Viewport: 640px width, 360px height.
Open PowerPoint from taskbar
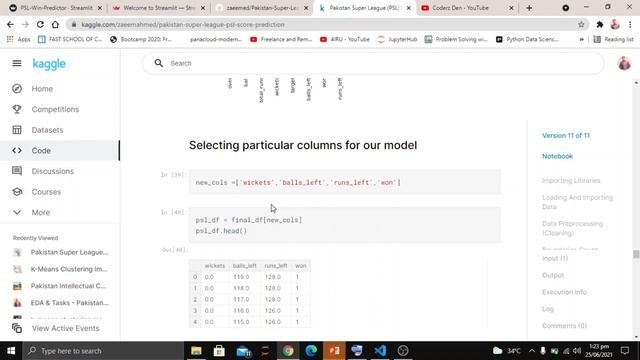click(334, 351)
